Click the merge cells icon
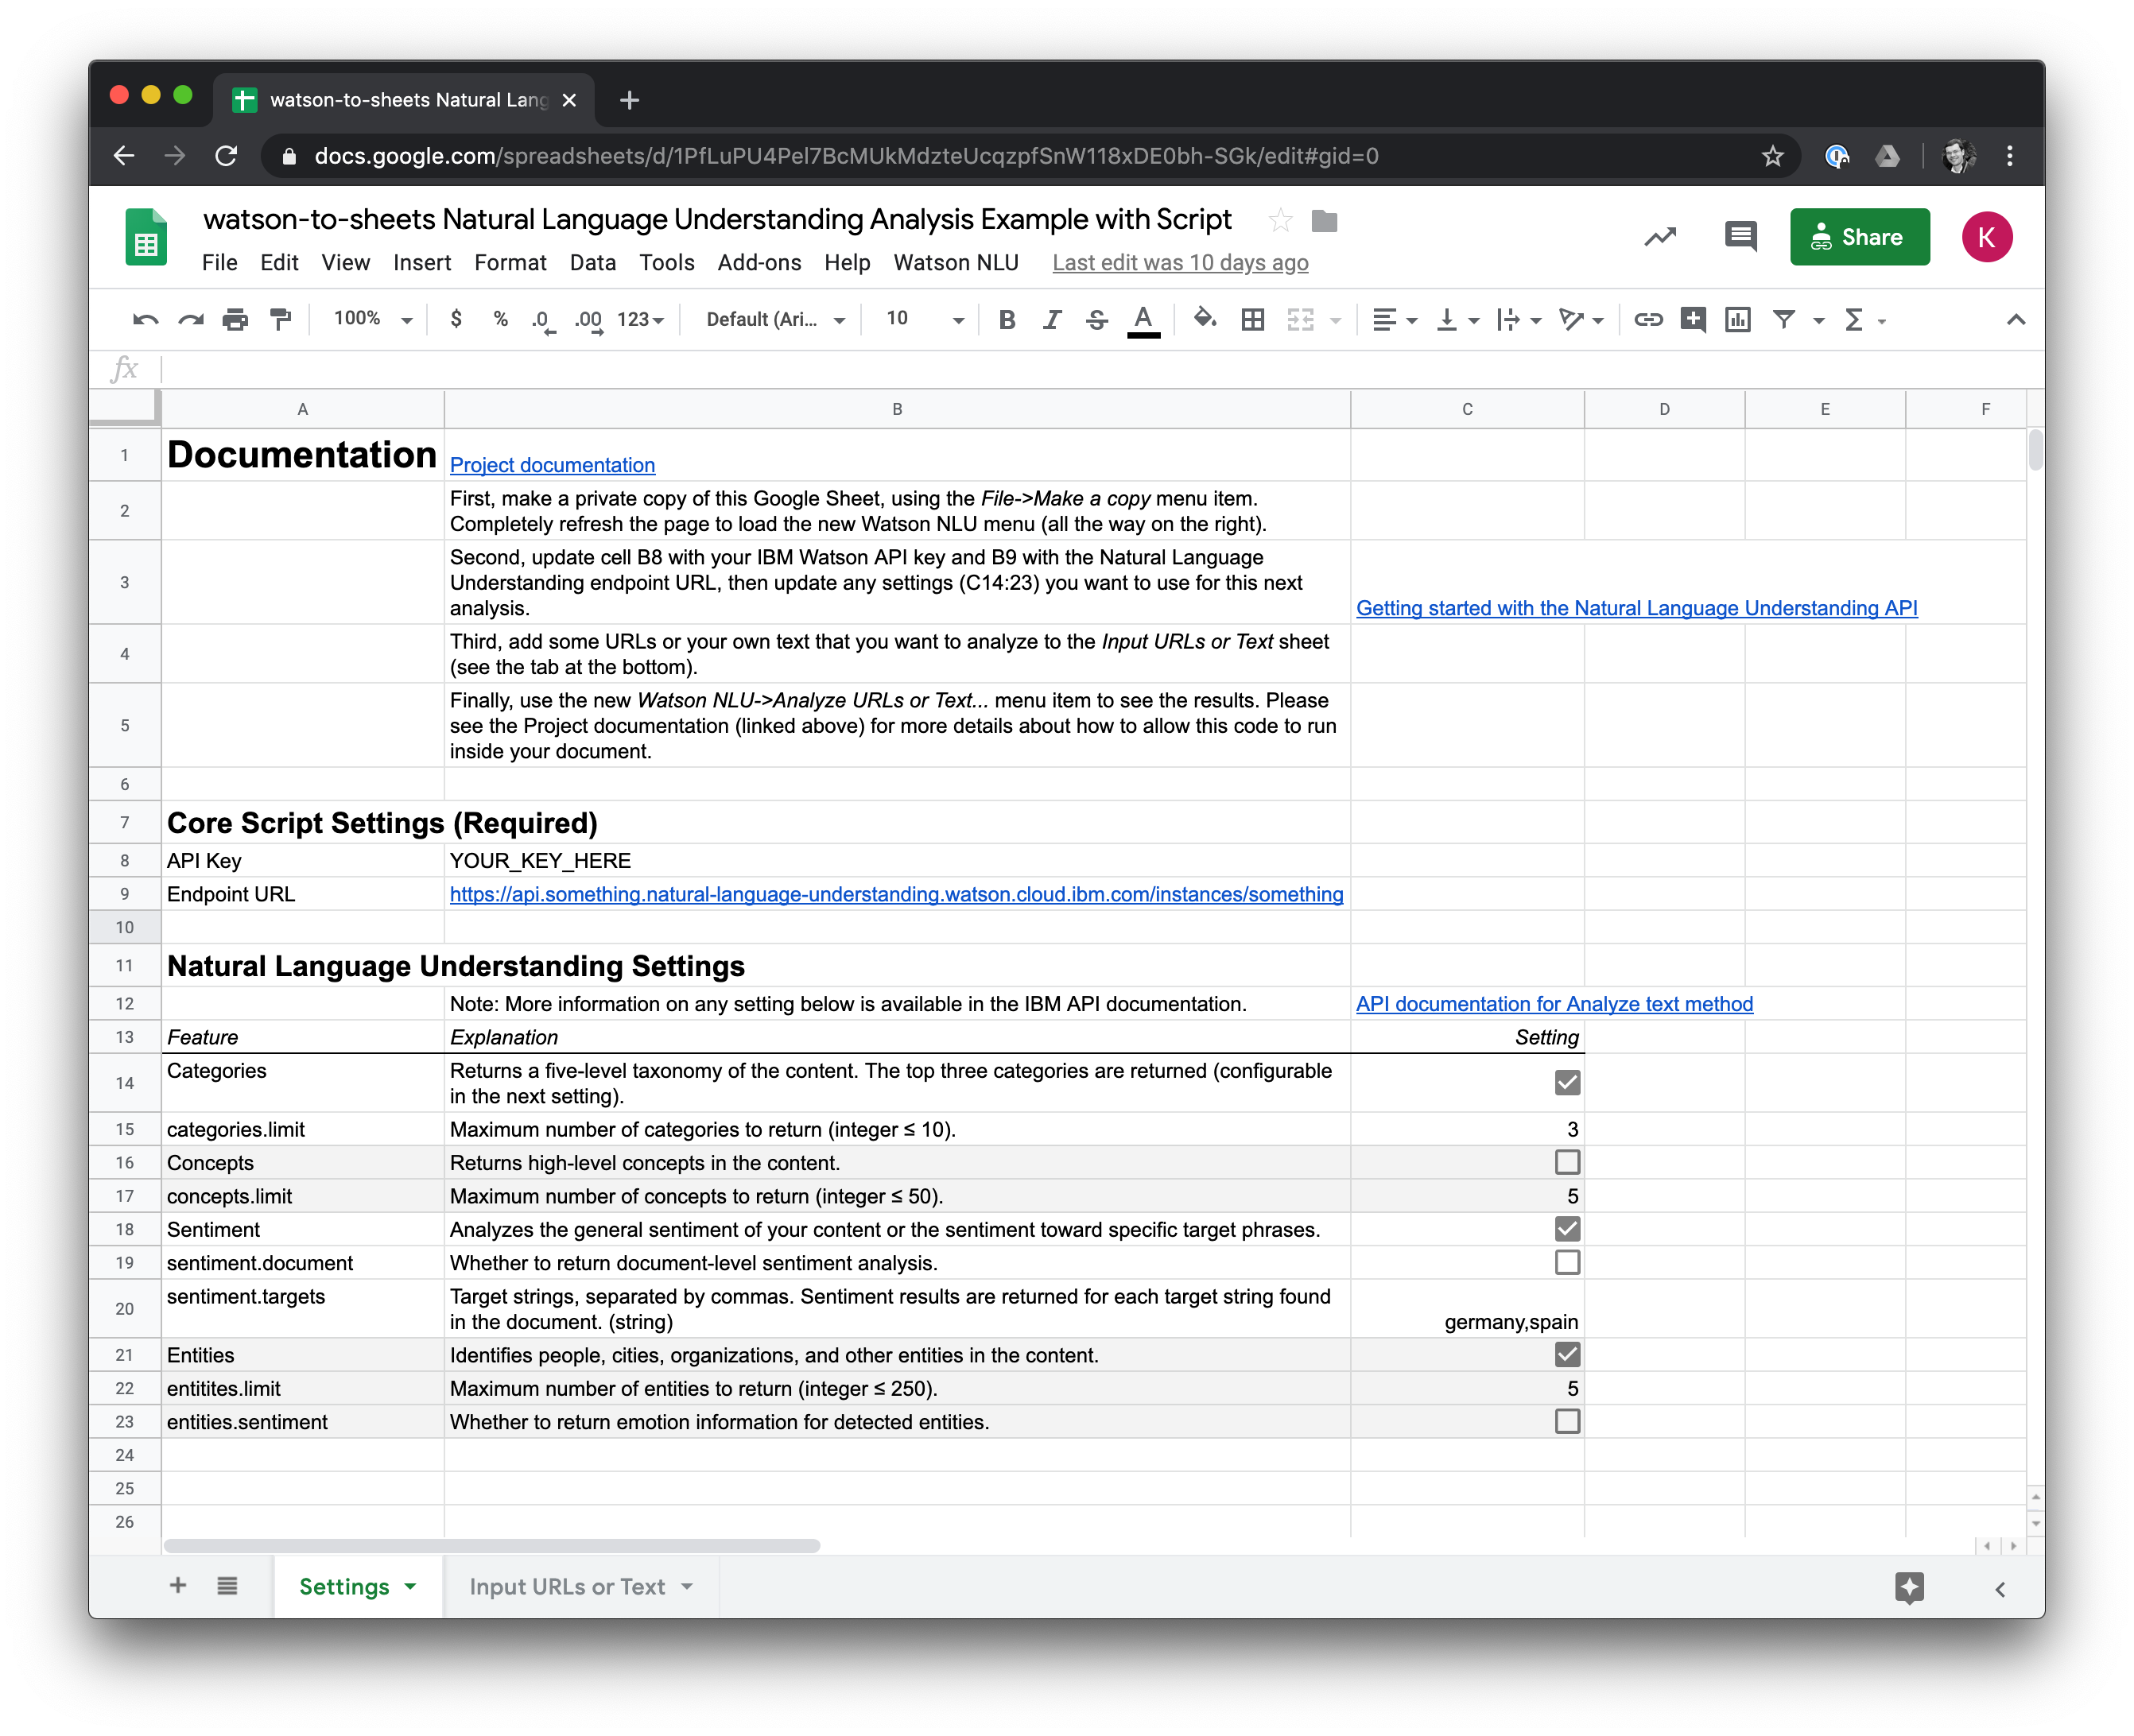 coord(1300,320)
